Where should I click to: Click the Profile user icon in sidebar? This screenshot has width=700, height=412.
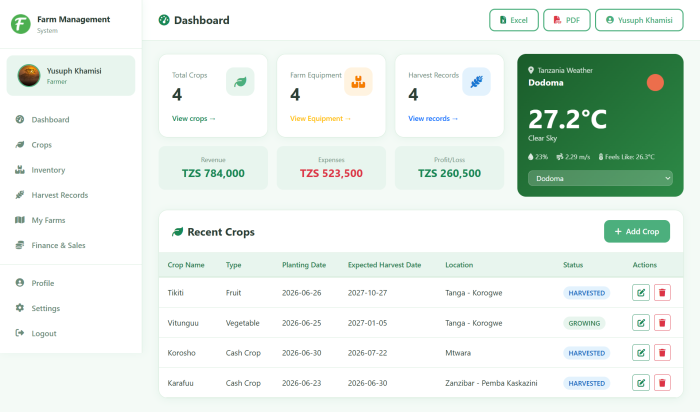click(20, 283)
